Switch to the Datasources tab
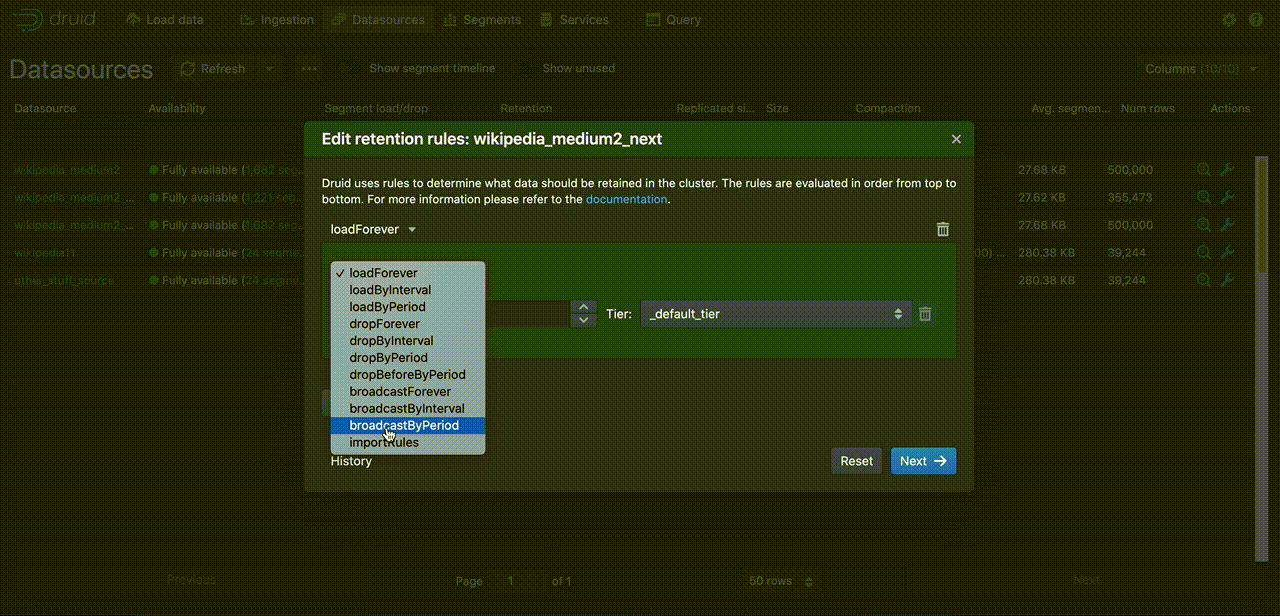Viewport: 1280px width, 616px height. [378, 19]
